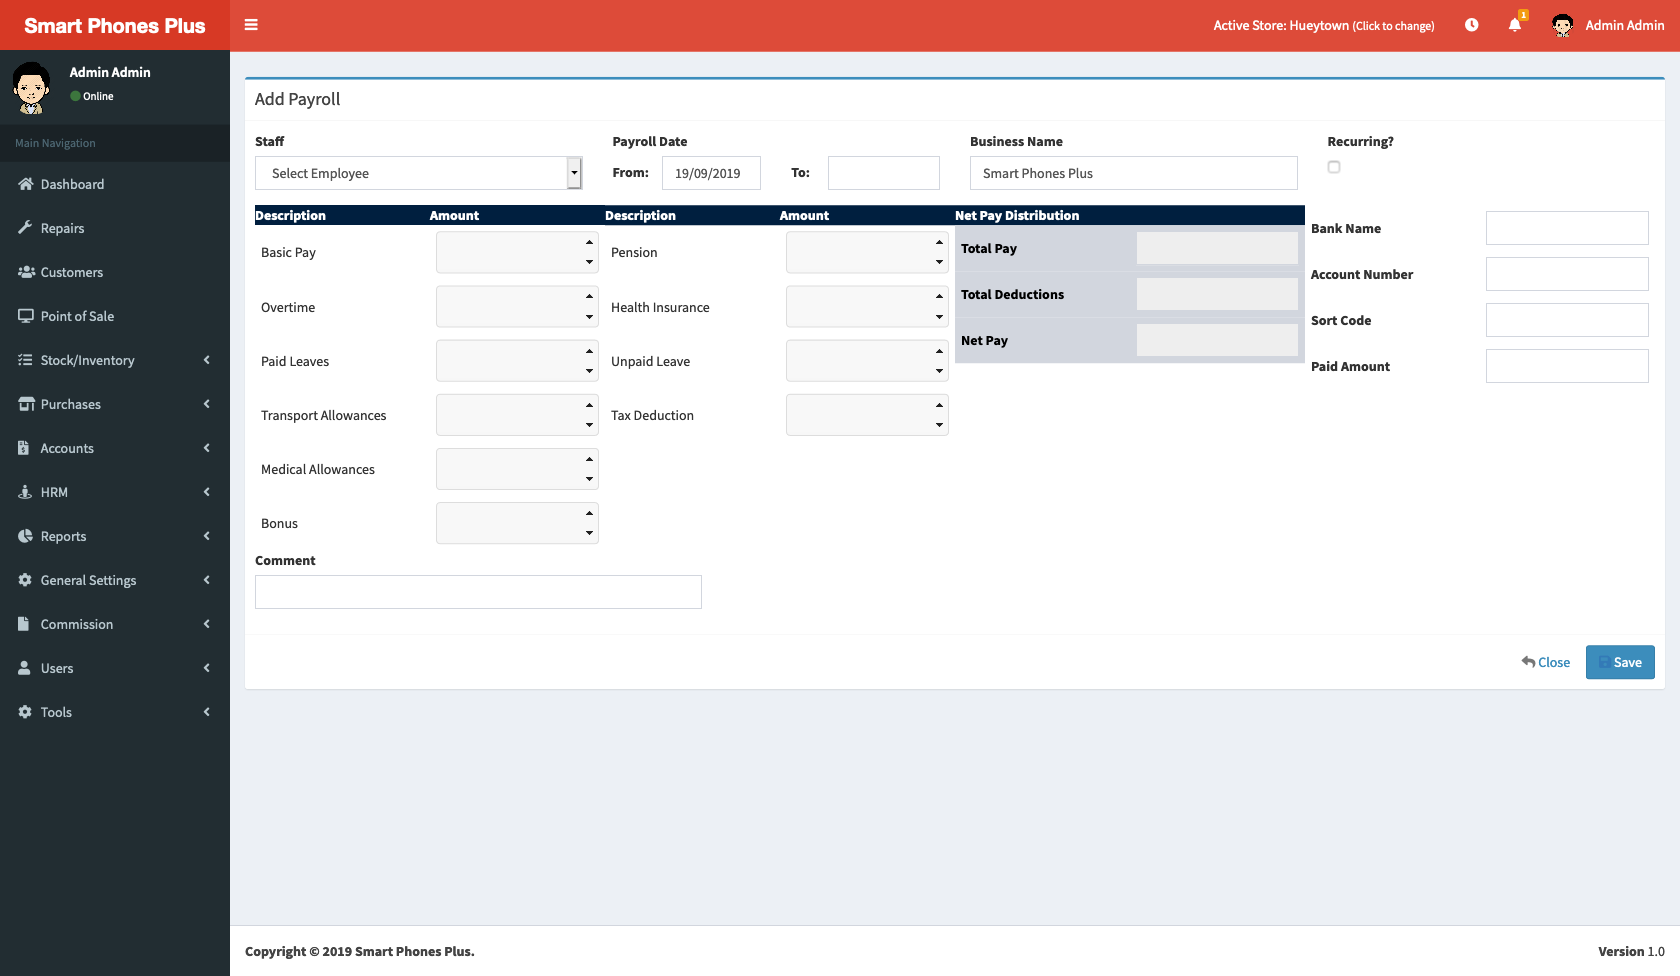
Task: Open the Select Employee dropdown
Action: point(418,173)
